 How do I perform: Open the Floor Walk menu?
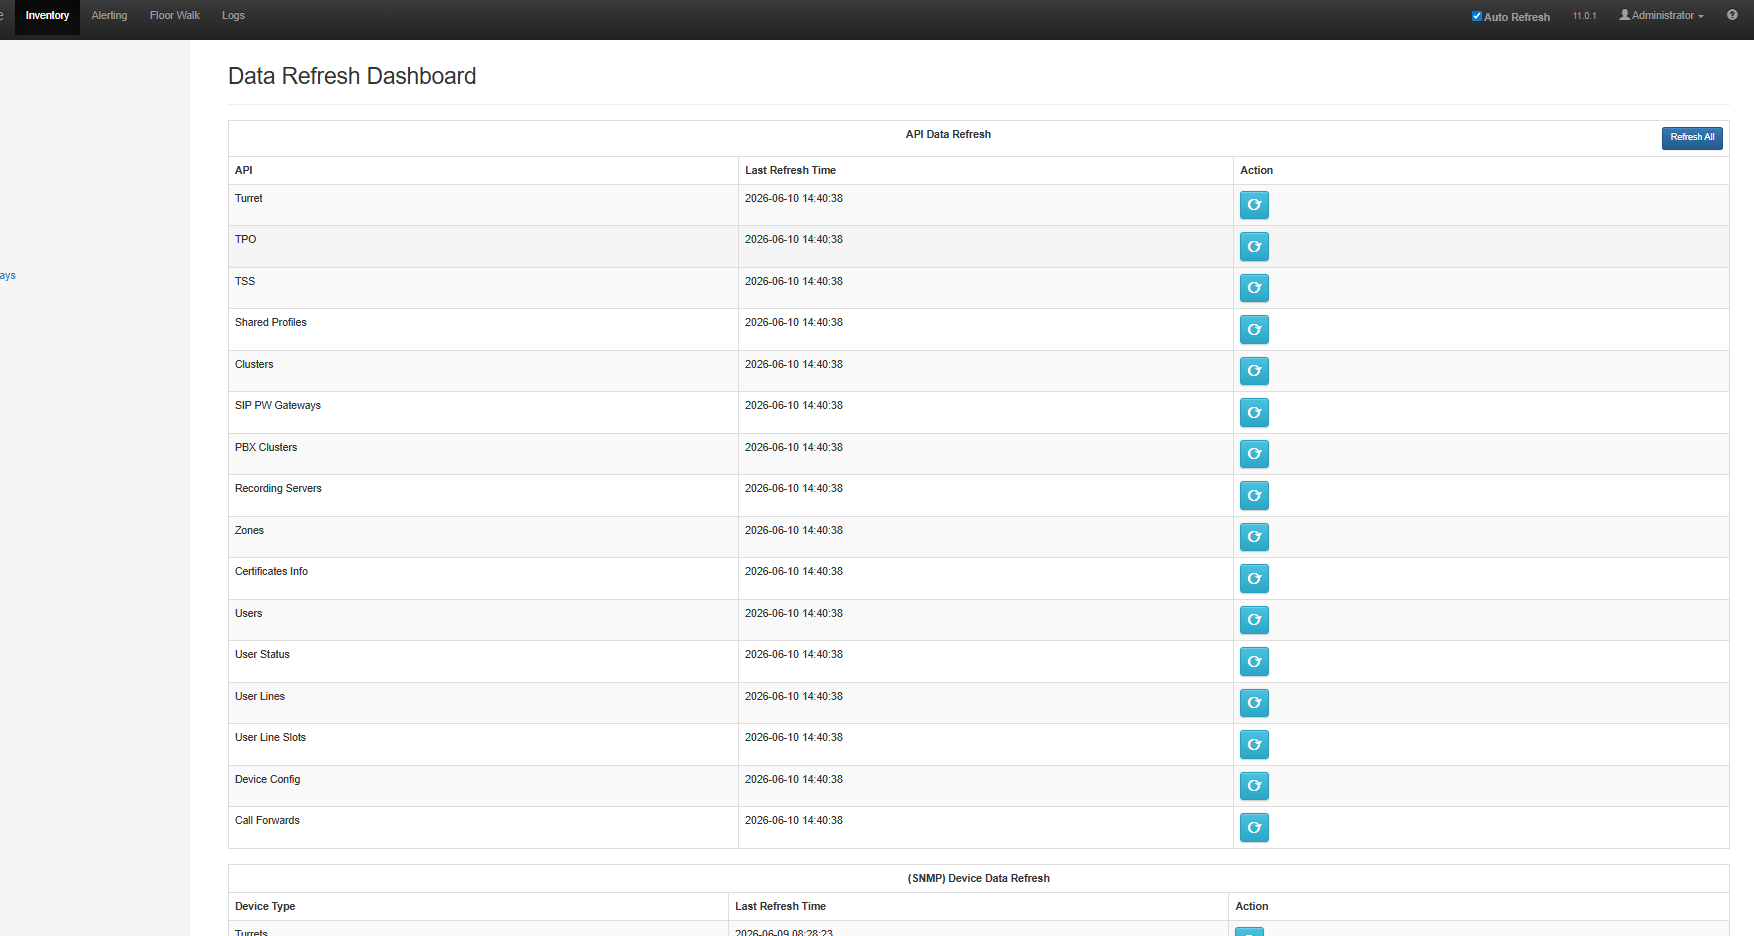(x=175, y=16)
